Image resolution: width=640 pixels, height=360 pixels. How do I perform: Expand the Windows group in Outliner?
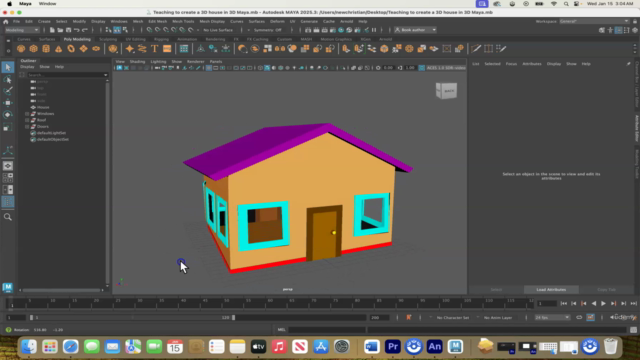tap(27, 114)
